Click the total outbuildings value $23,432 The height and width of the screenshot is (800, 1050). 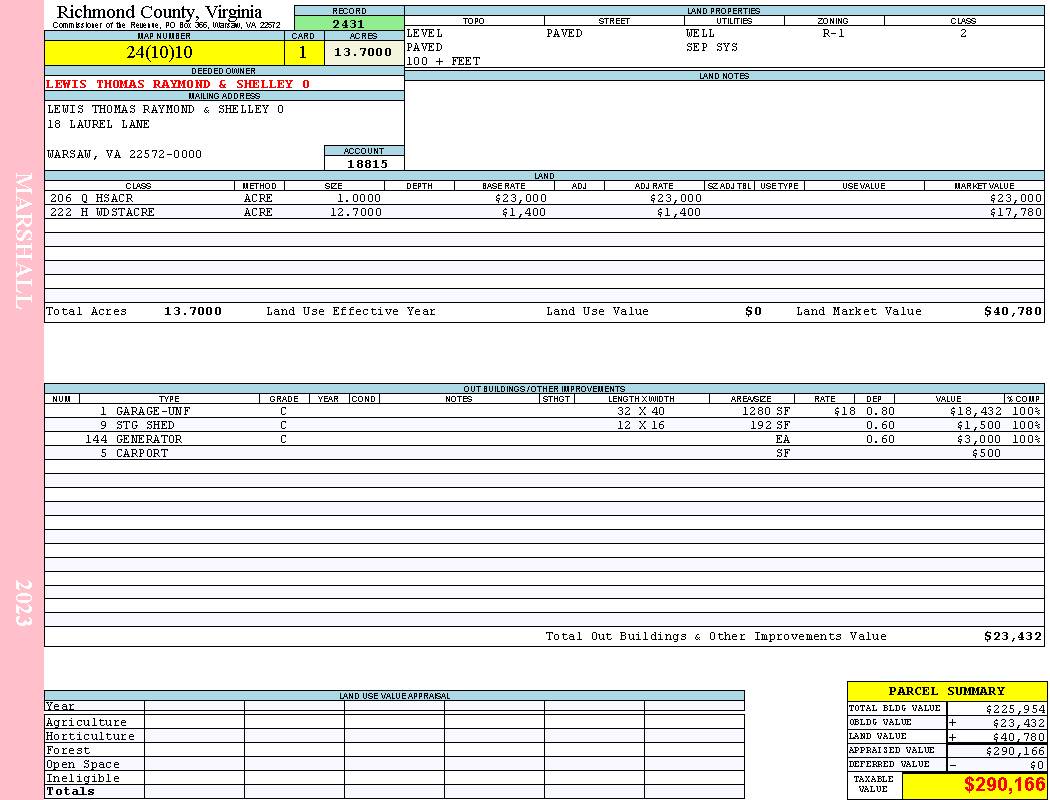pyautogui.click(x=1012, y=637)
